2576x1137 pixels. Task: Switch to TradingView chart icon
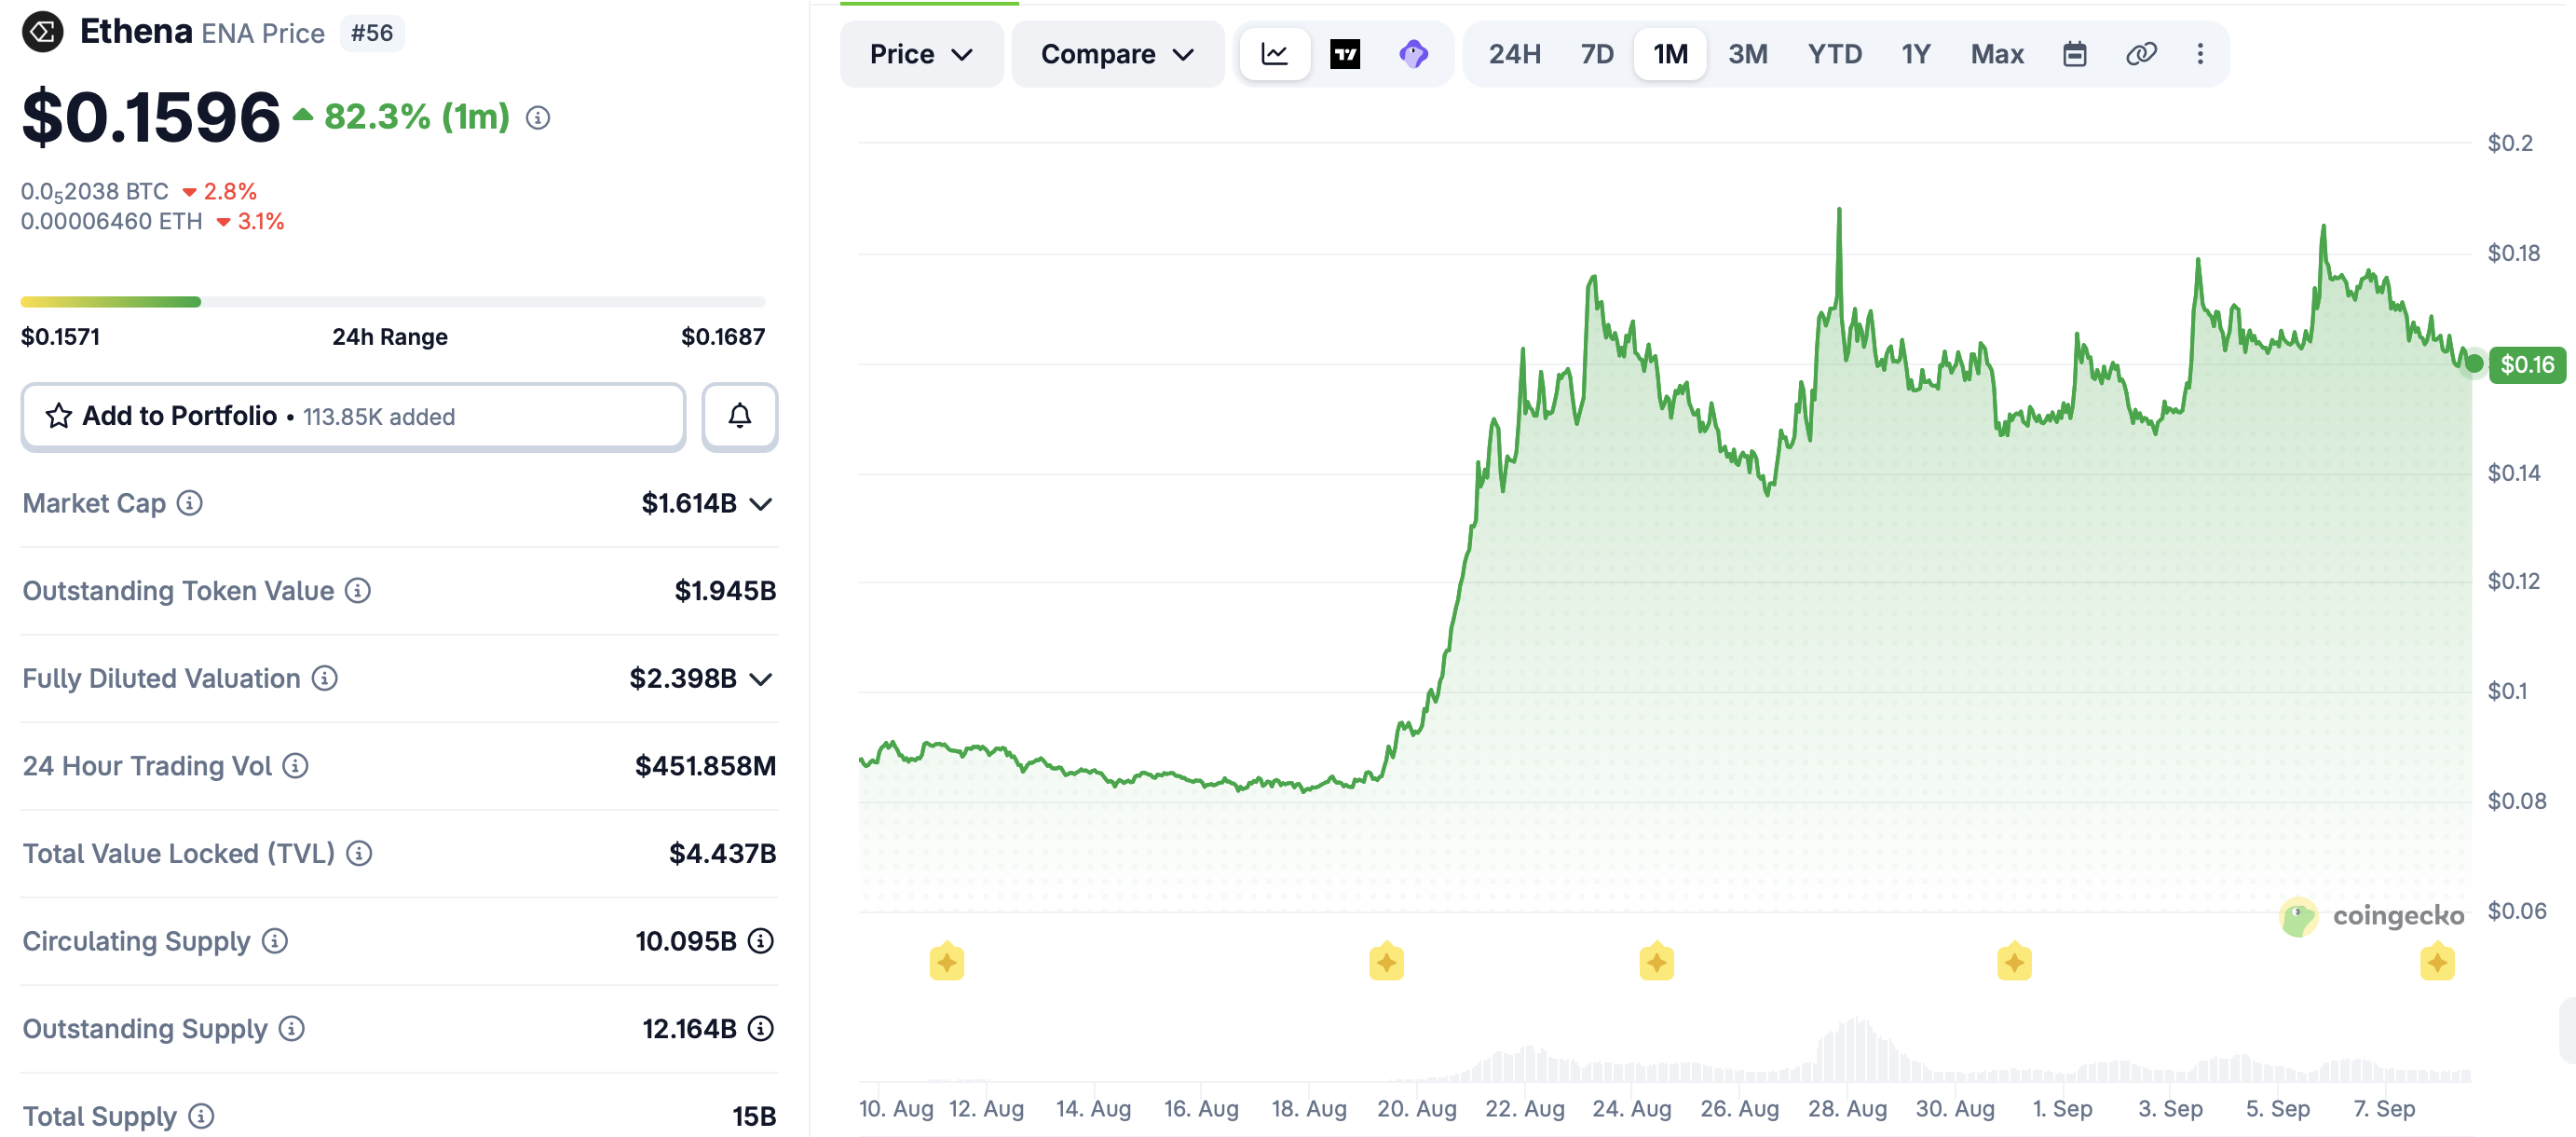pyautogui.click(x=1345, y=54)
